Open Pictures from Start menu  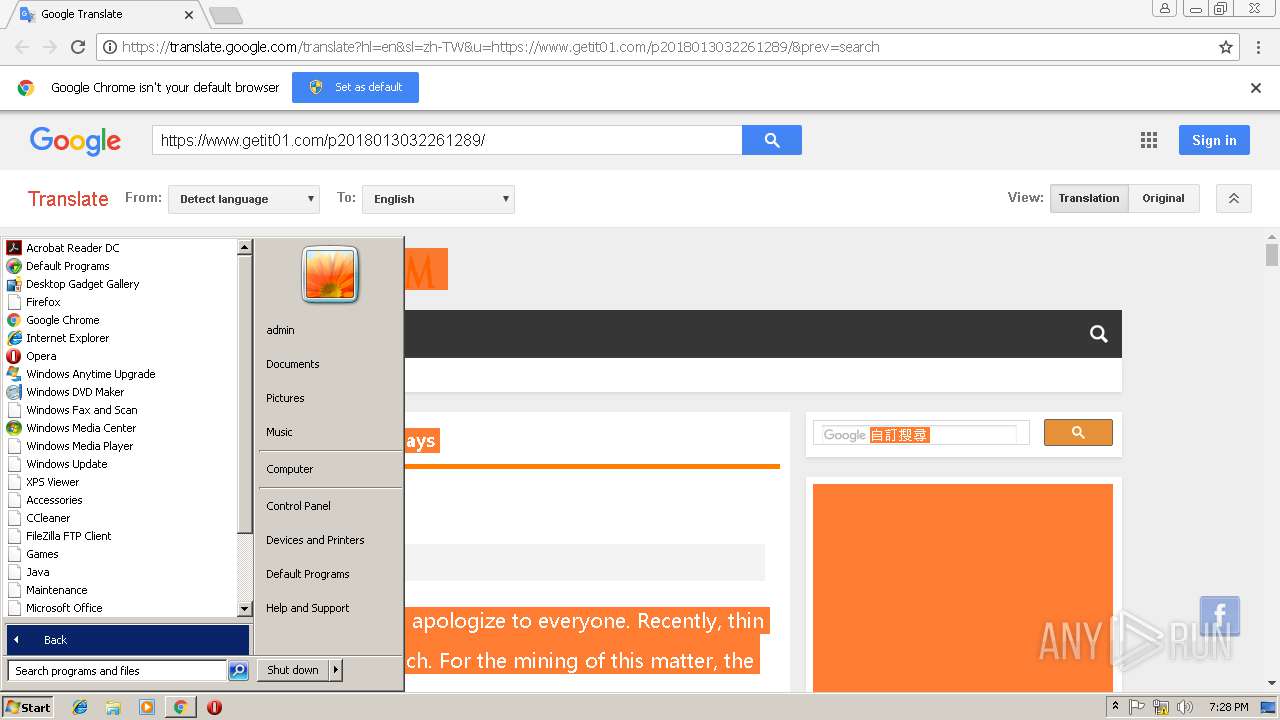coord(285,398)
